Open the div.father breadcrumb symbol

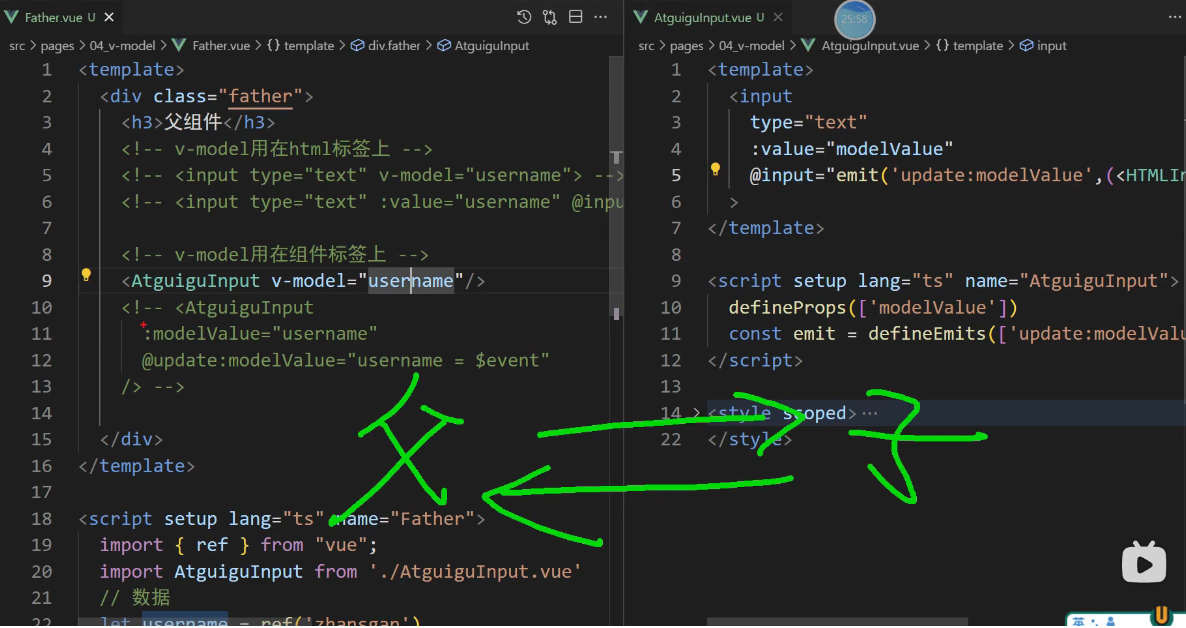coord(386,45)
